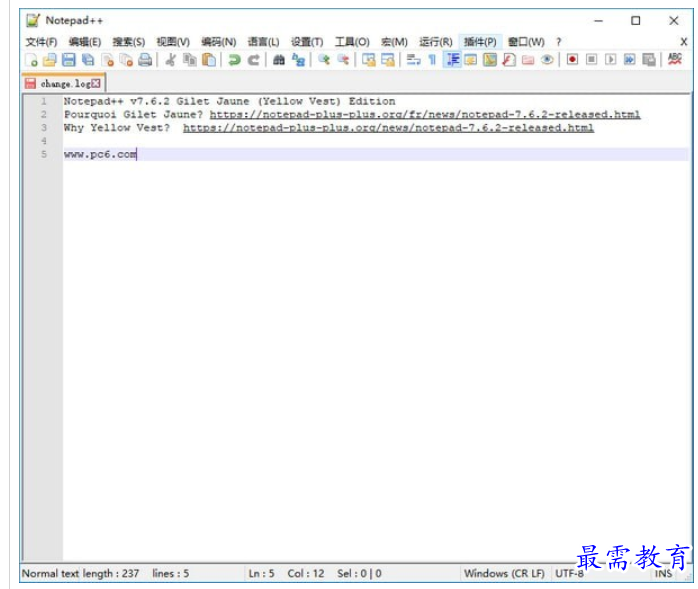Click line number 4 in the margin
698x589 pixels.
coord(44,141)
